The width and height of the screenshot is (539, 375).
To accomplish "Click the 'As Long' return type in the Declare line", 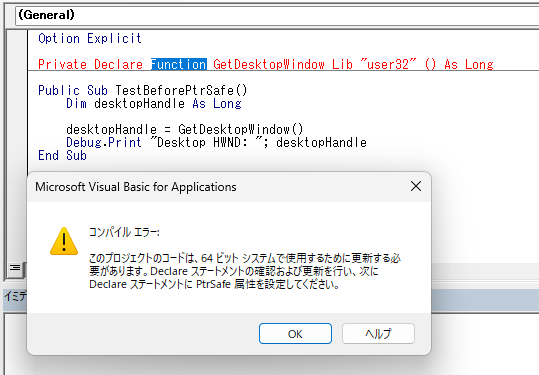I will pyautogui.click(x=469, y=64).
